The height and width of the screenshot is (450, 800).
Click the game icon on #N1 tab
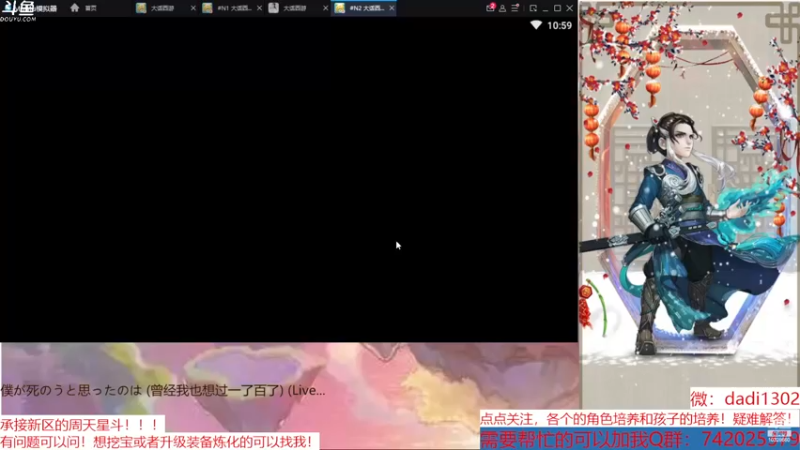207,8
